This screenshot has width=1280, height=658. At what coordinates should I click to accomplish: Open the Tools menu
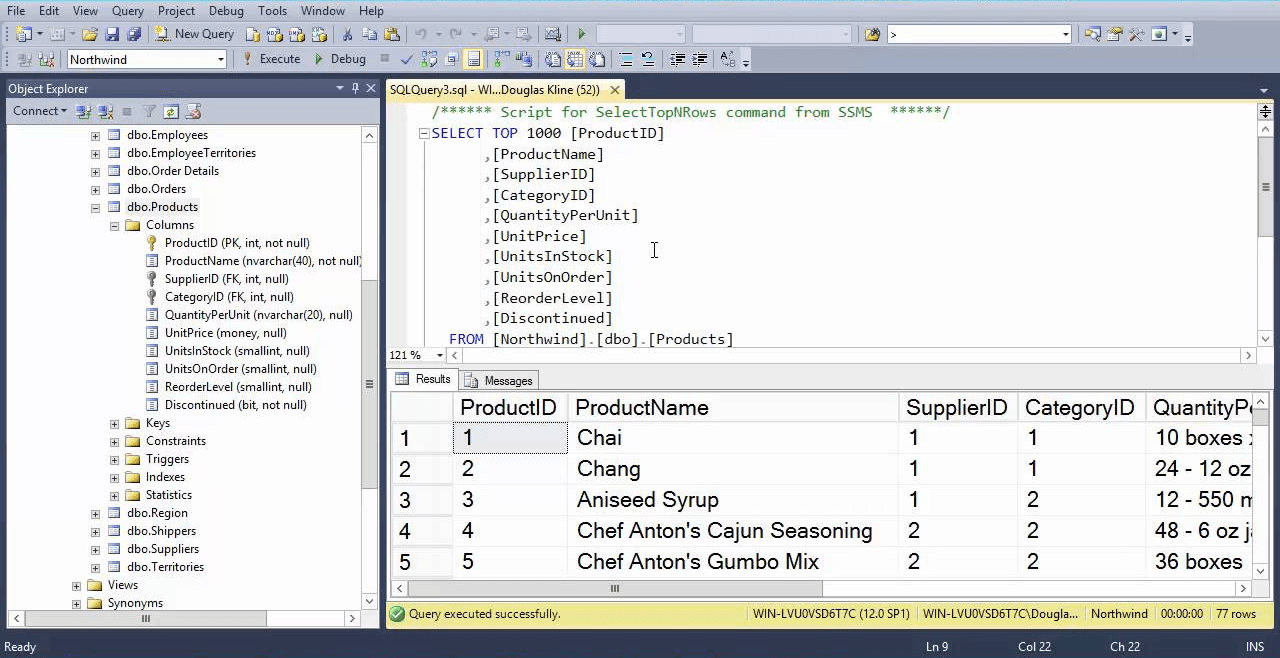(272, 11)
